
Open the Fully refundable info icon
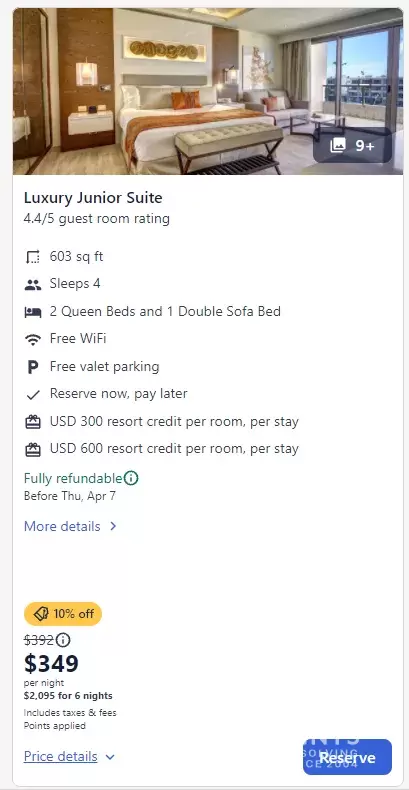point(131,478)
